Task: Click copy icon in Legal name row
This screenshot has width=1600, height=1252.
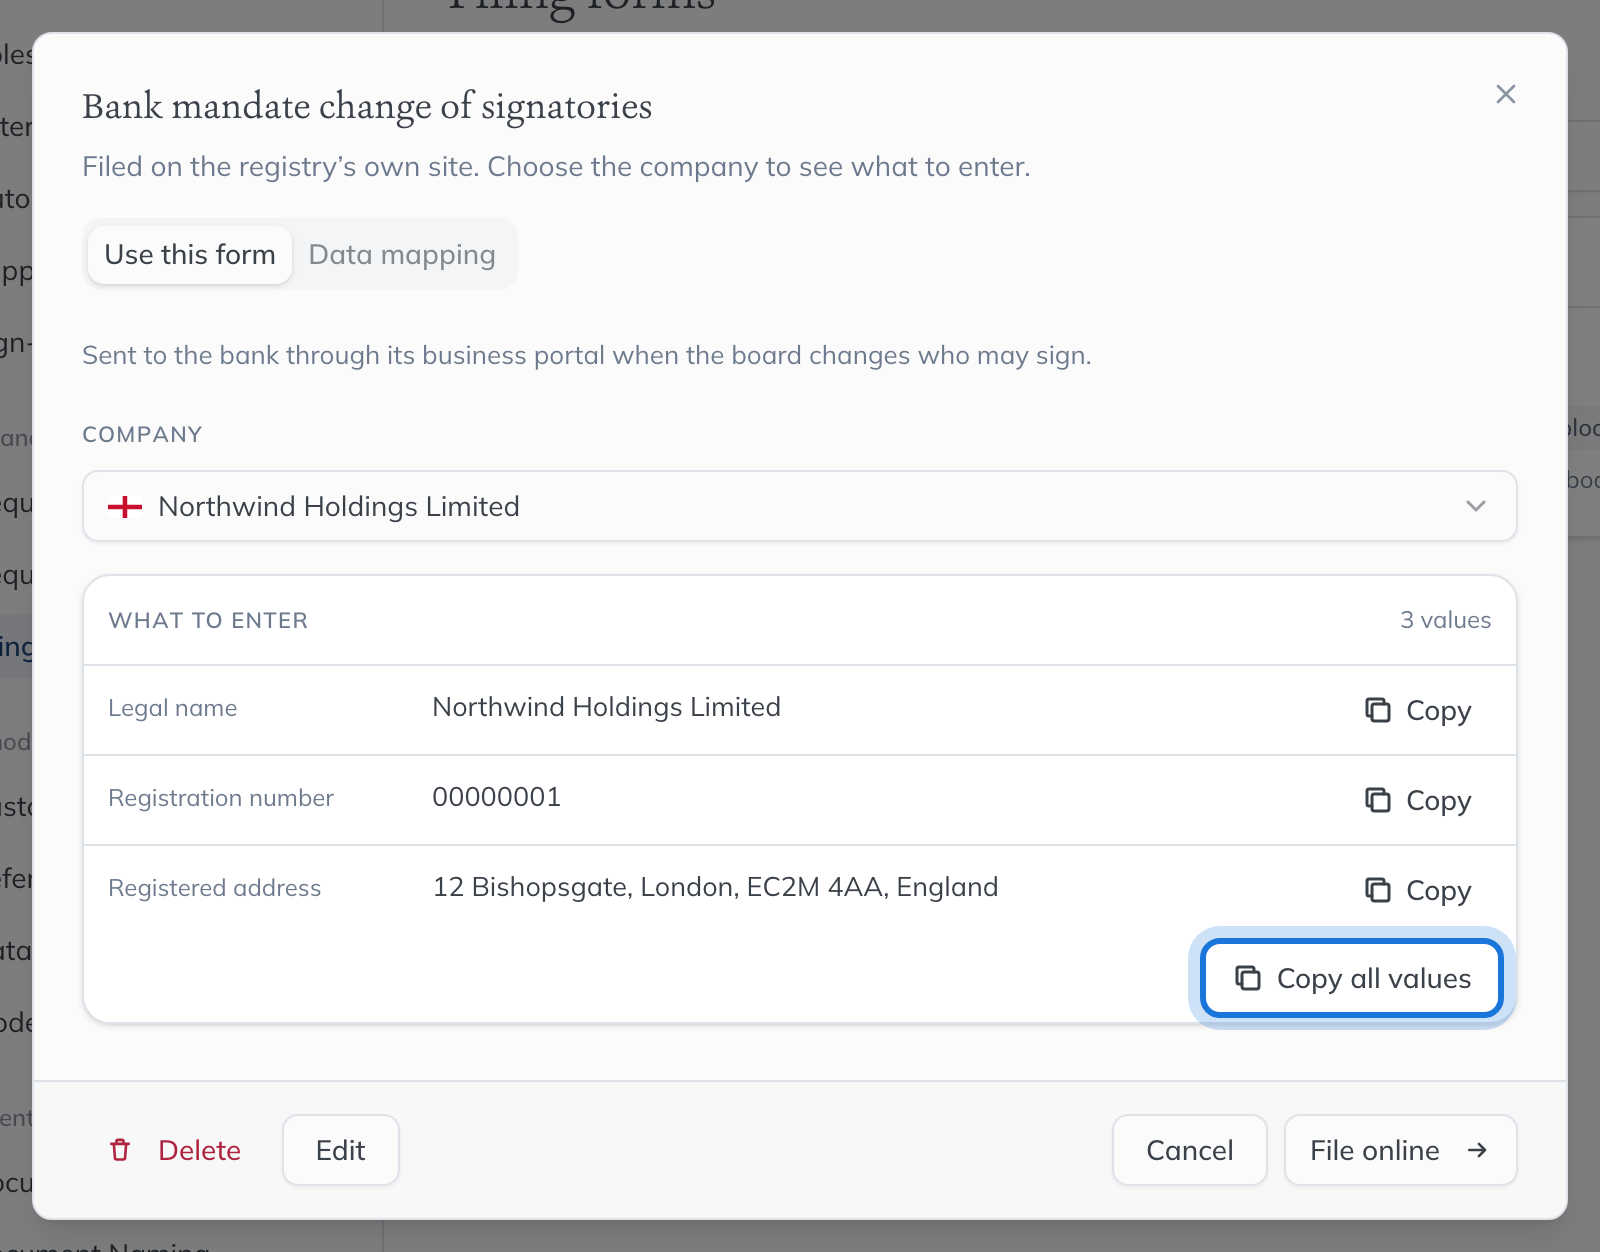Action: [x=1378, y=710]
